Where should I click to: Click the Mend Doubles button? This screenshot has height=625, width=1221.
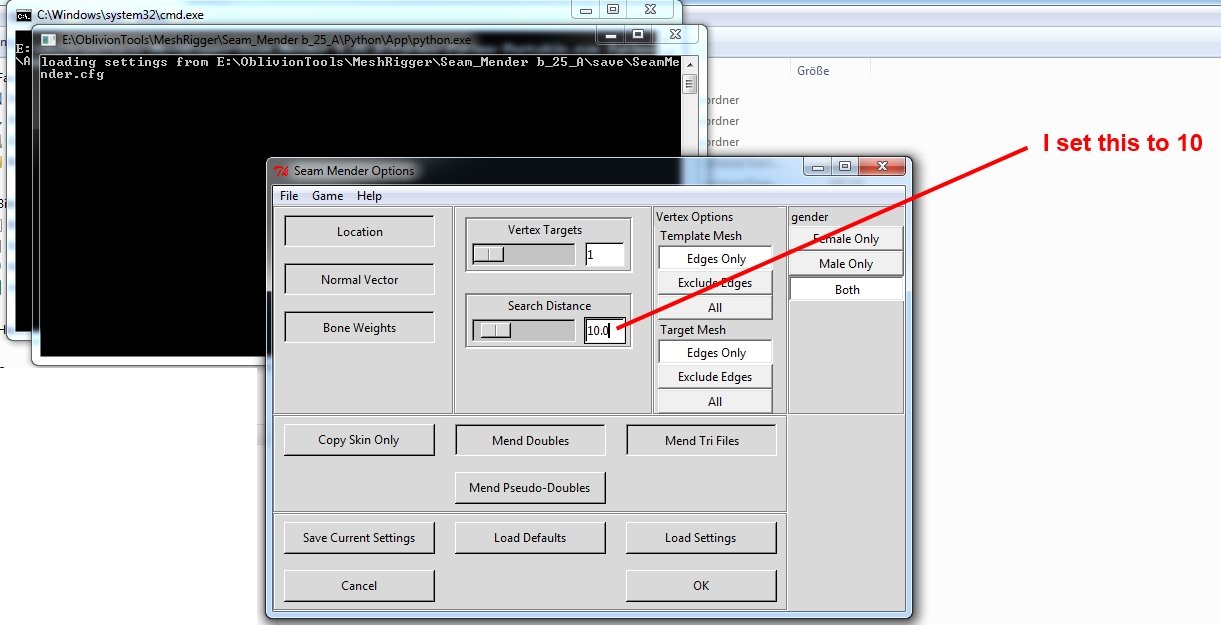(531, 440)
